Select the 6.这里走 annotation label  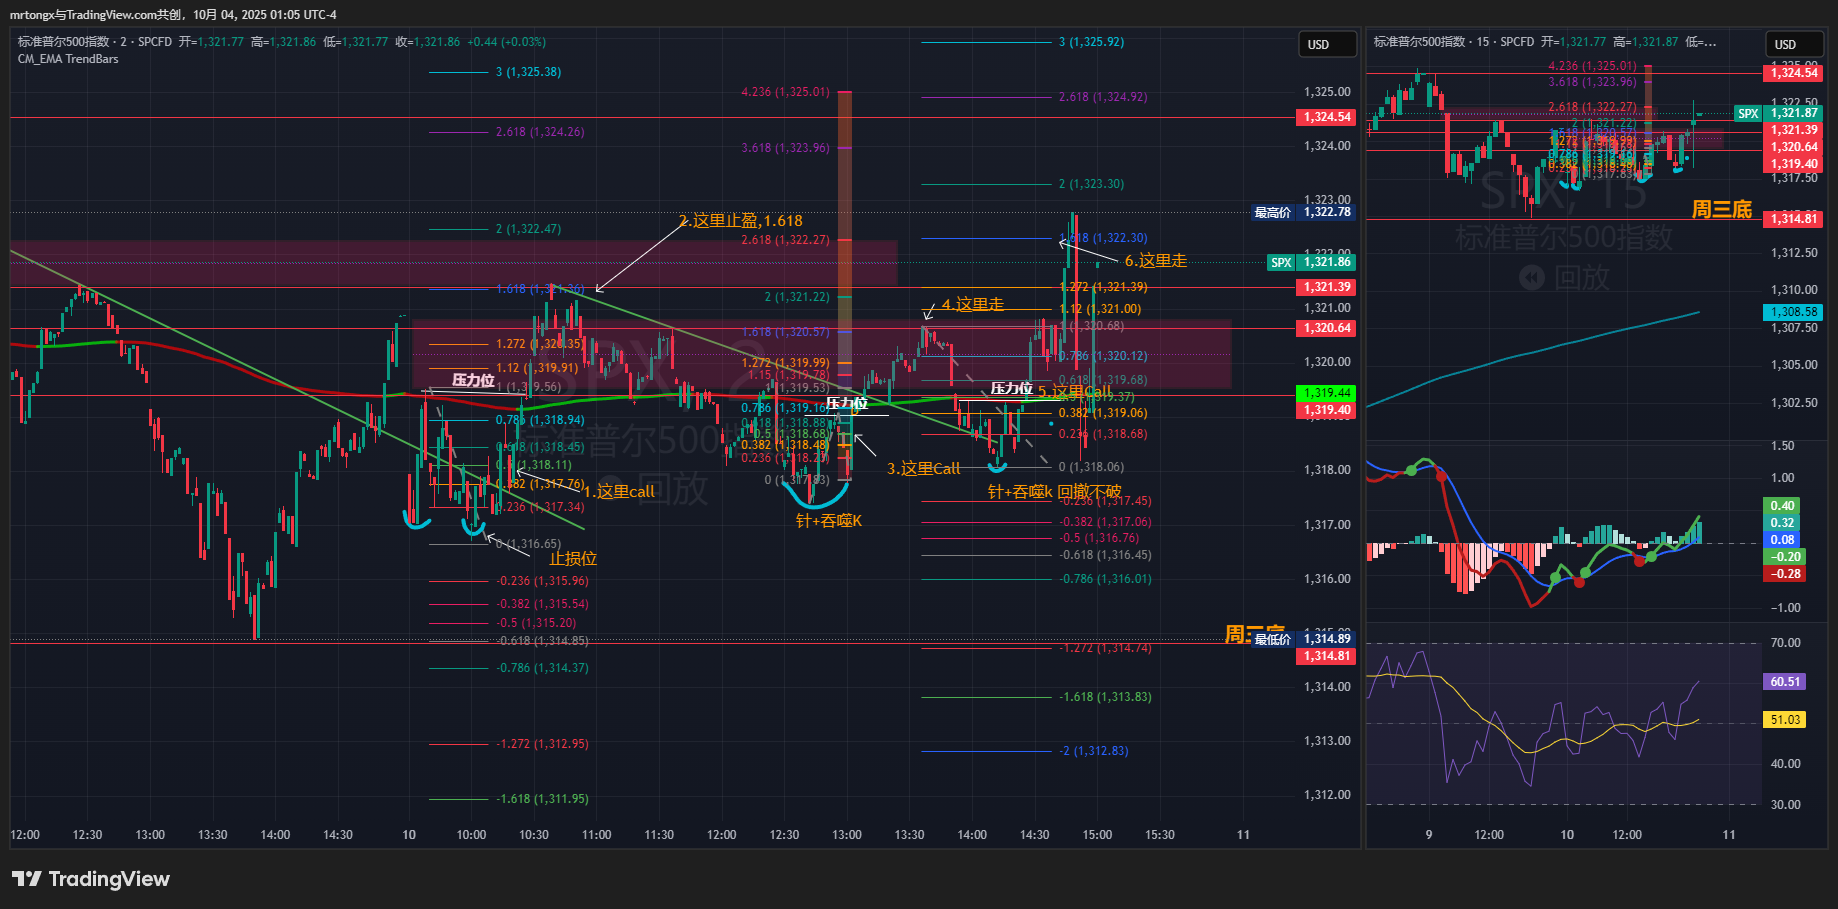(x=1155, y=261)
